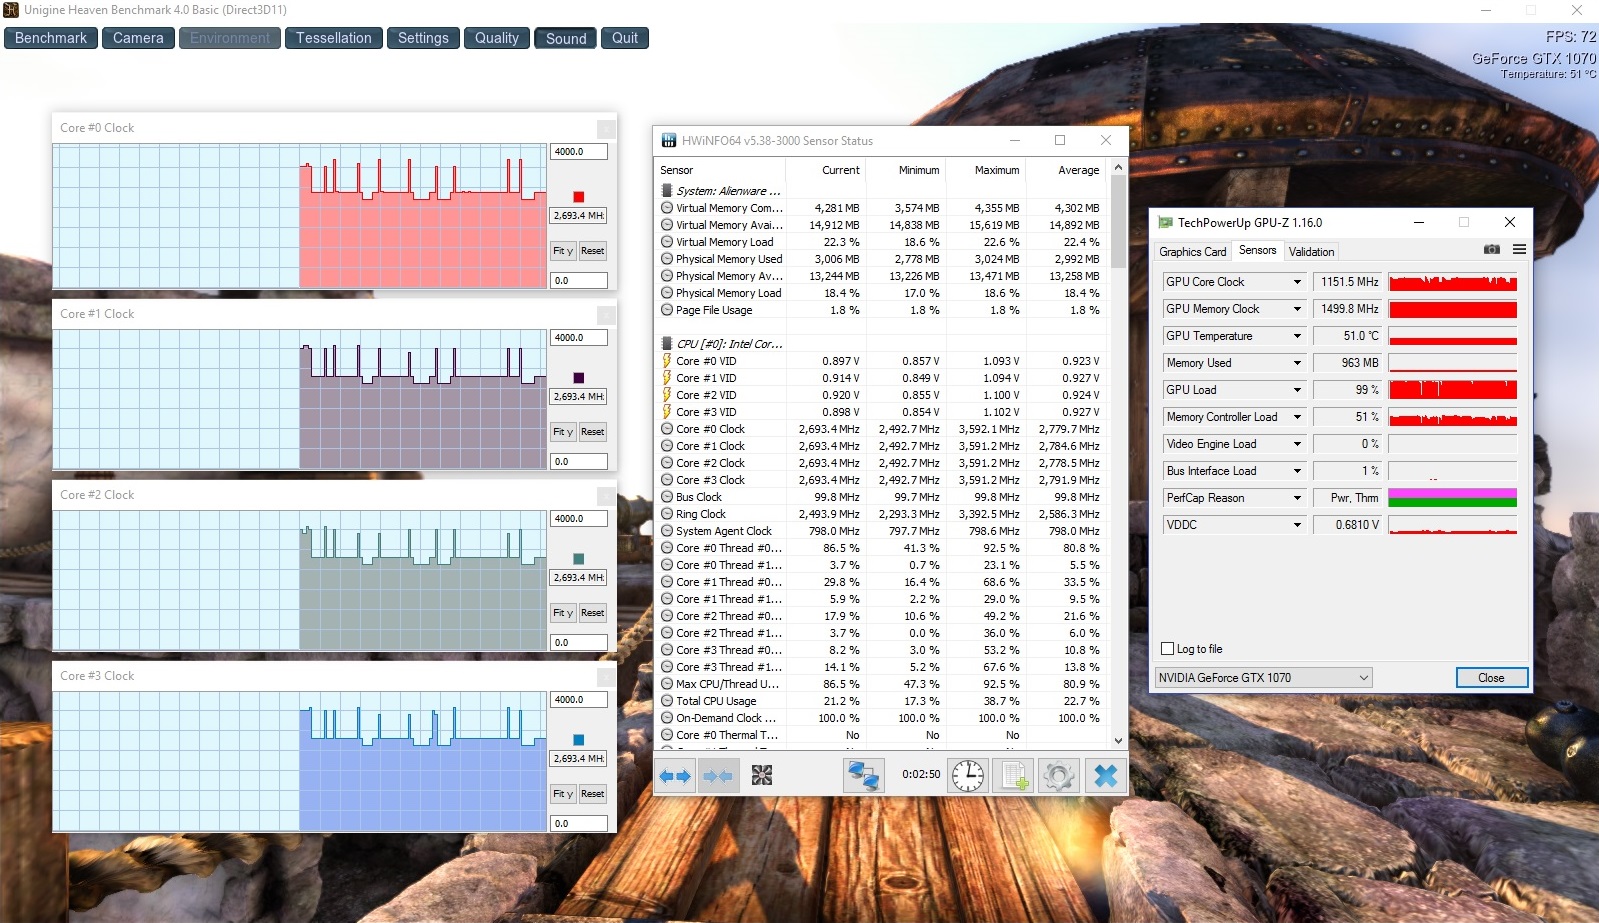Click Total CPU Usage sensor icon
The image size is (1599, 923).
tap(667, 701)
